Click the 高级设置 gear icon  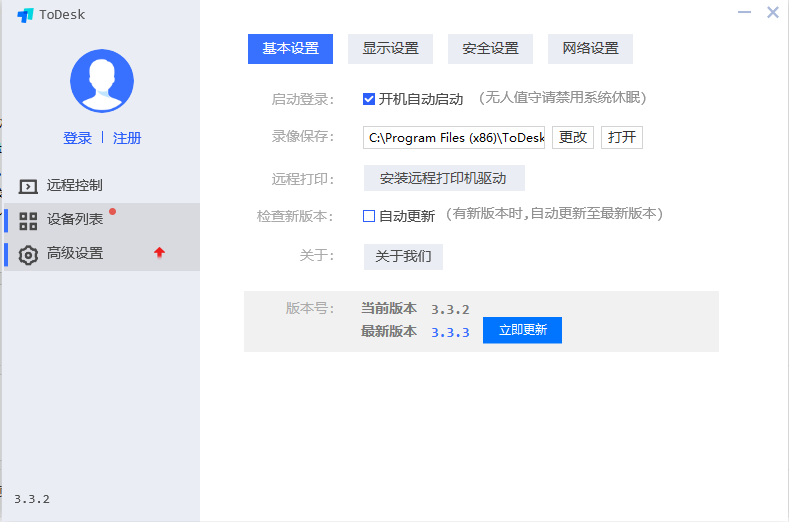[28, 255]
